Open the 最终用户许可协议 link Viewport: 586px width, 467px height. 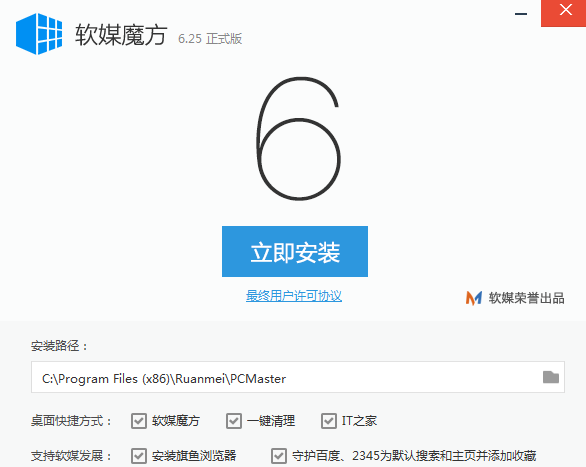pyautogui.click(x=294, y=296)
